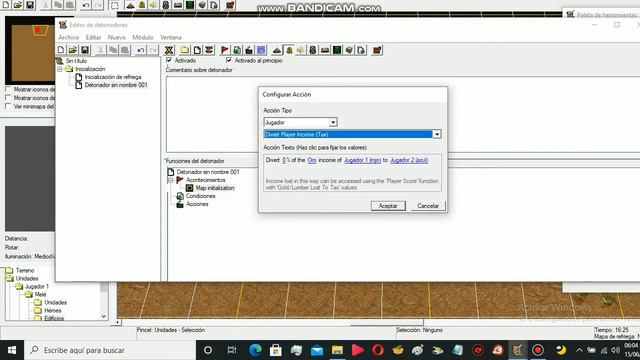Screen dimensions: 640x360
Task: Collapse the Acontecimientos node
Action: point(171,180)
